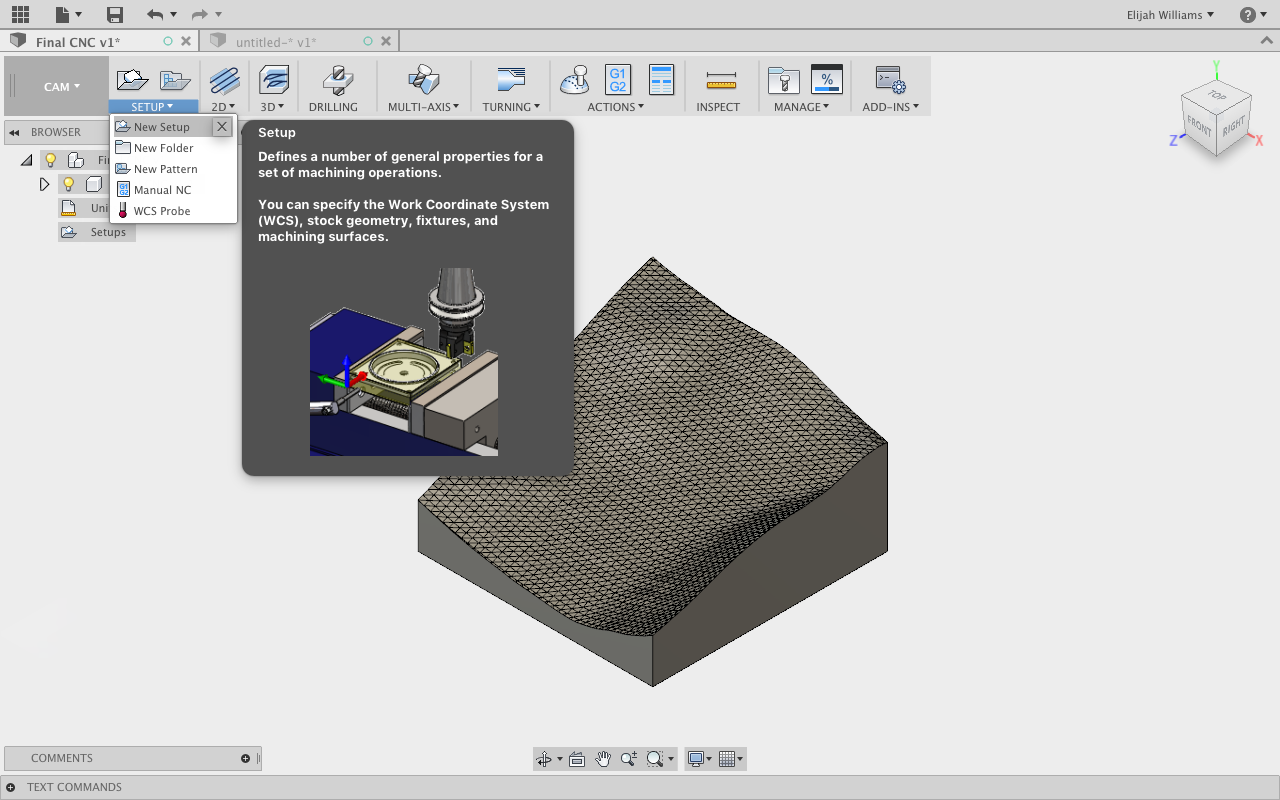Click the RIGHT face of view cube

pyautogui.click(x=1233, y=126)
